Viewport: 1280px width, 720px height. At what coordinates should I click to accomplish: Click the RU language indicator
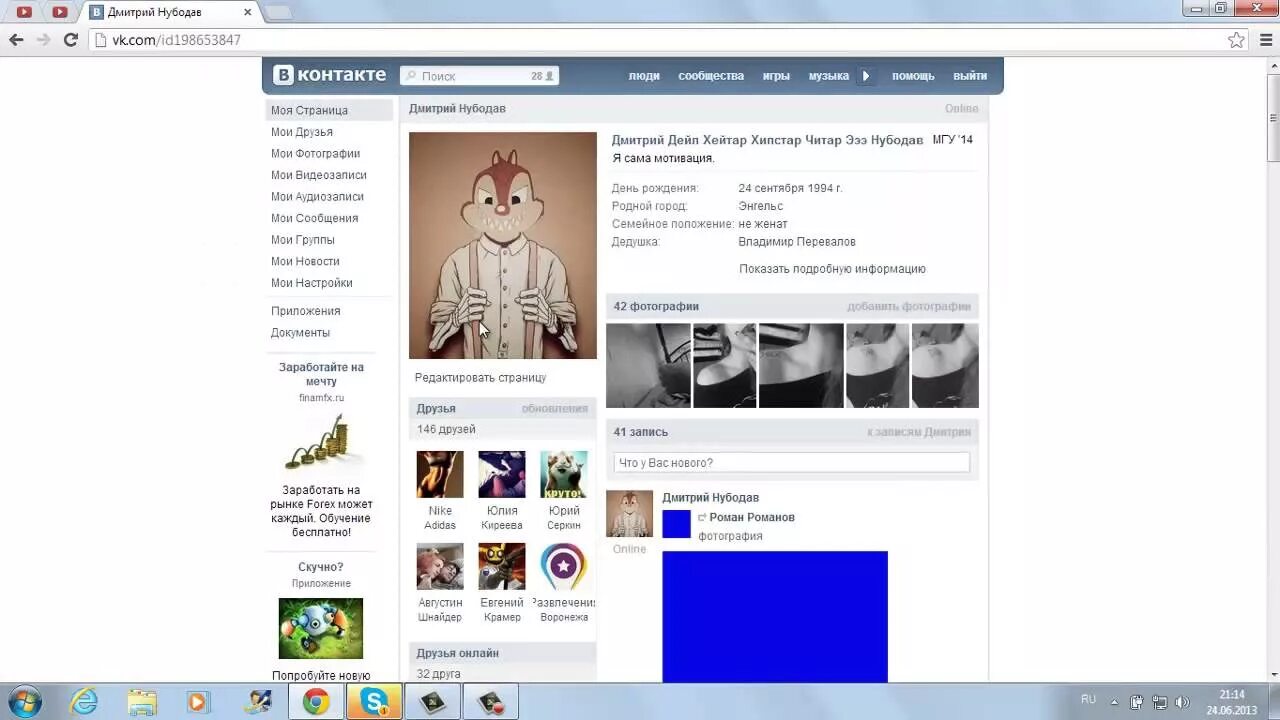pos(1088,700)
